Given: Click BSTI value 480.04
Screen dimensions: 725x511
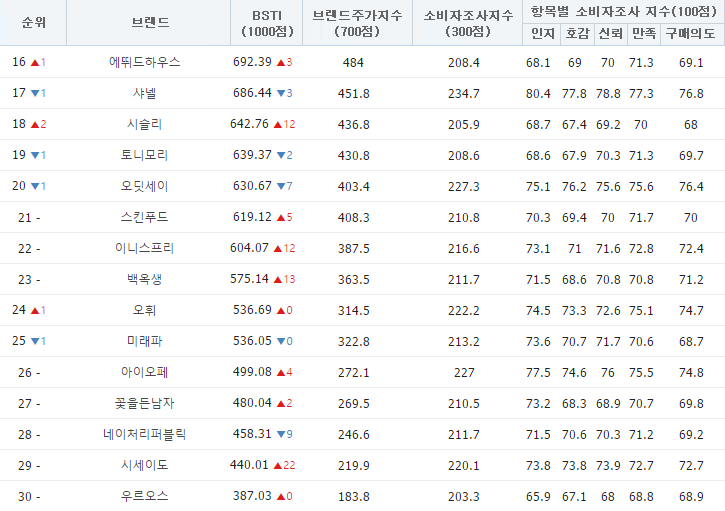Looking at the screenshot, I should (x=252, y=403).
